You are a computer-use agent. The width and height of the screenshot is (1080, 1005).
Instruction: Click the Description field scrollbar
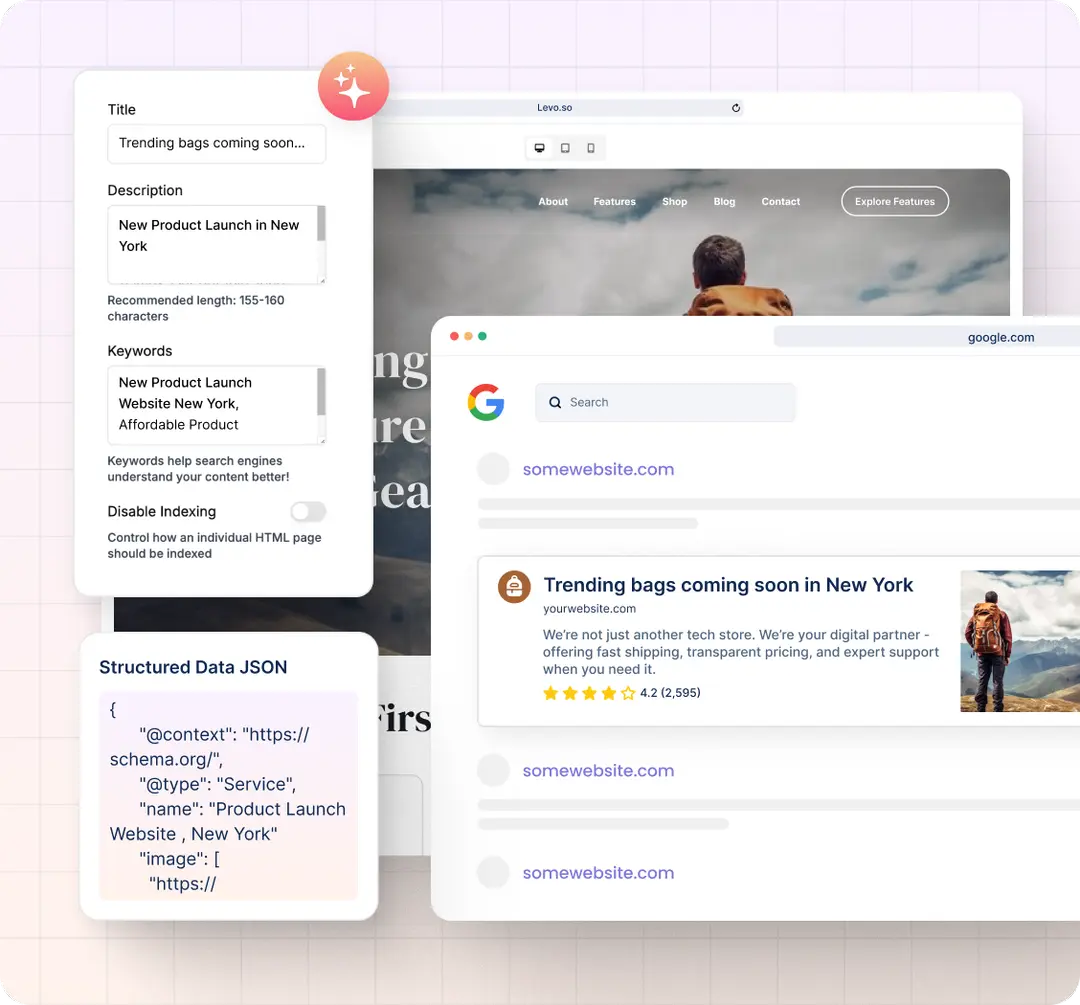pos(321,223)
